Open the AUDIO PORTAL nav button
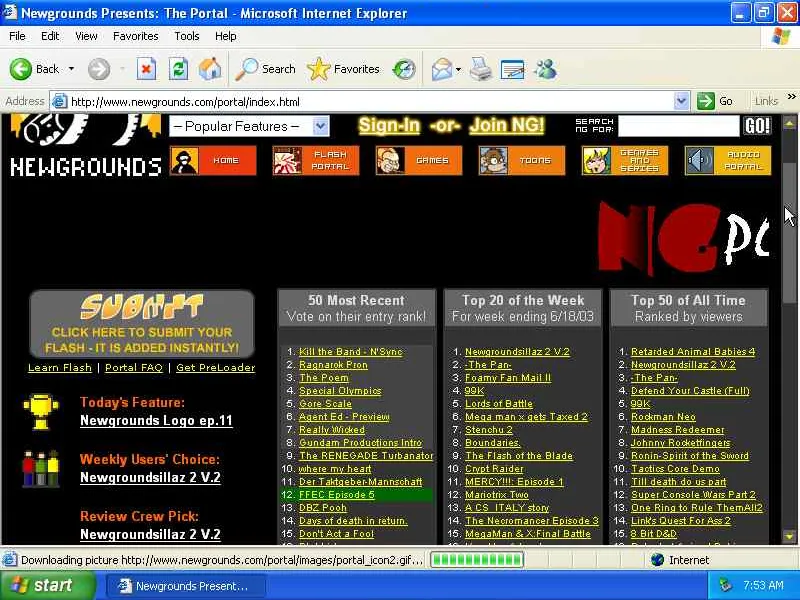800x600 pixels. tap(728, 160)
